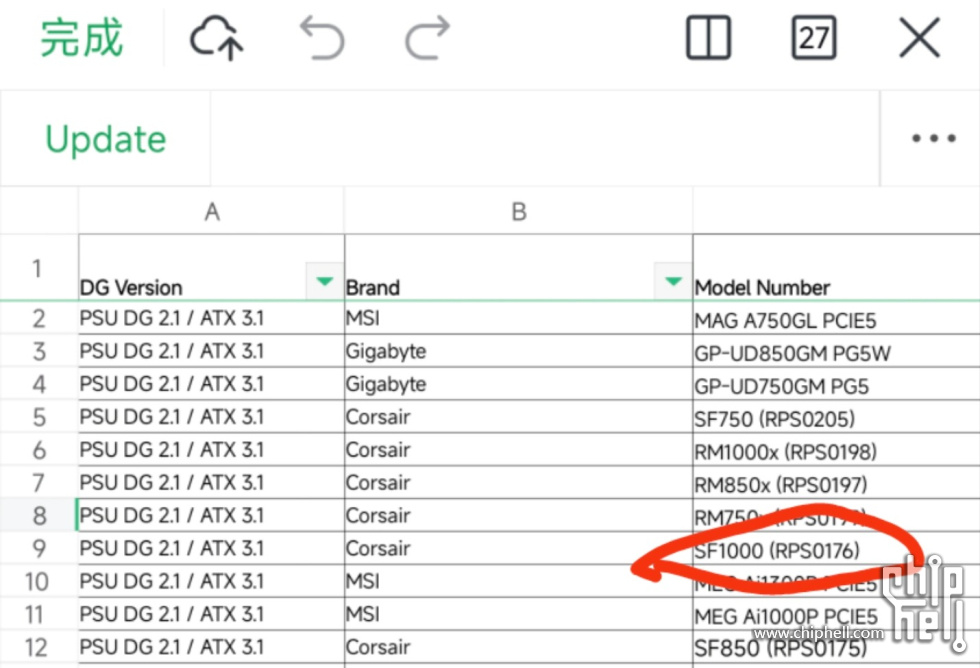Viewport: 980px width, 668px height.
Task: Select the "RM850x (RPS0197)" cell
Action: (836, 482)
